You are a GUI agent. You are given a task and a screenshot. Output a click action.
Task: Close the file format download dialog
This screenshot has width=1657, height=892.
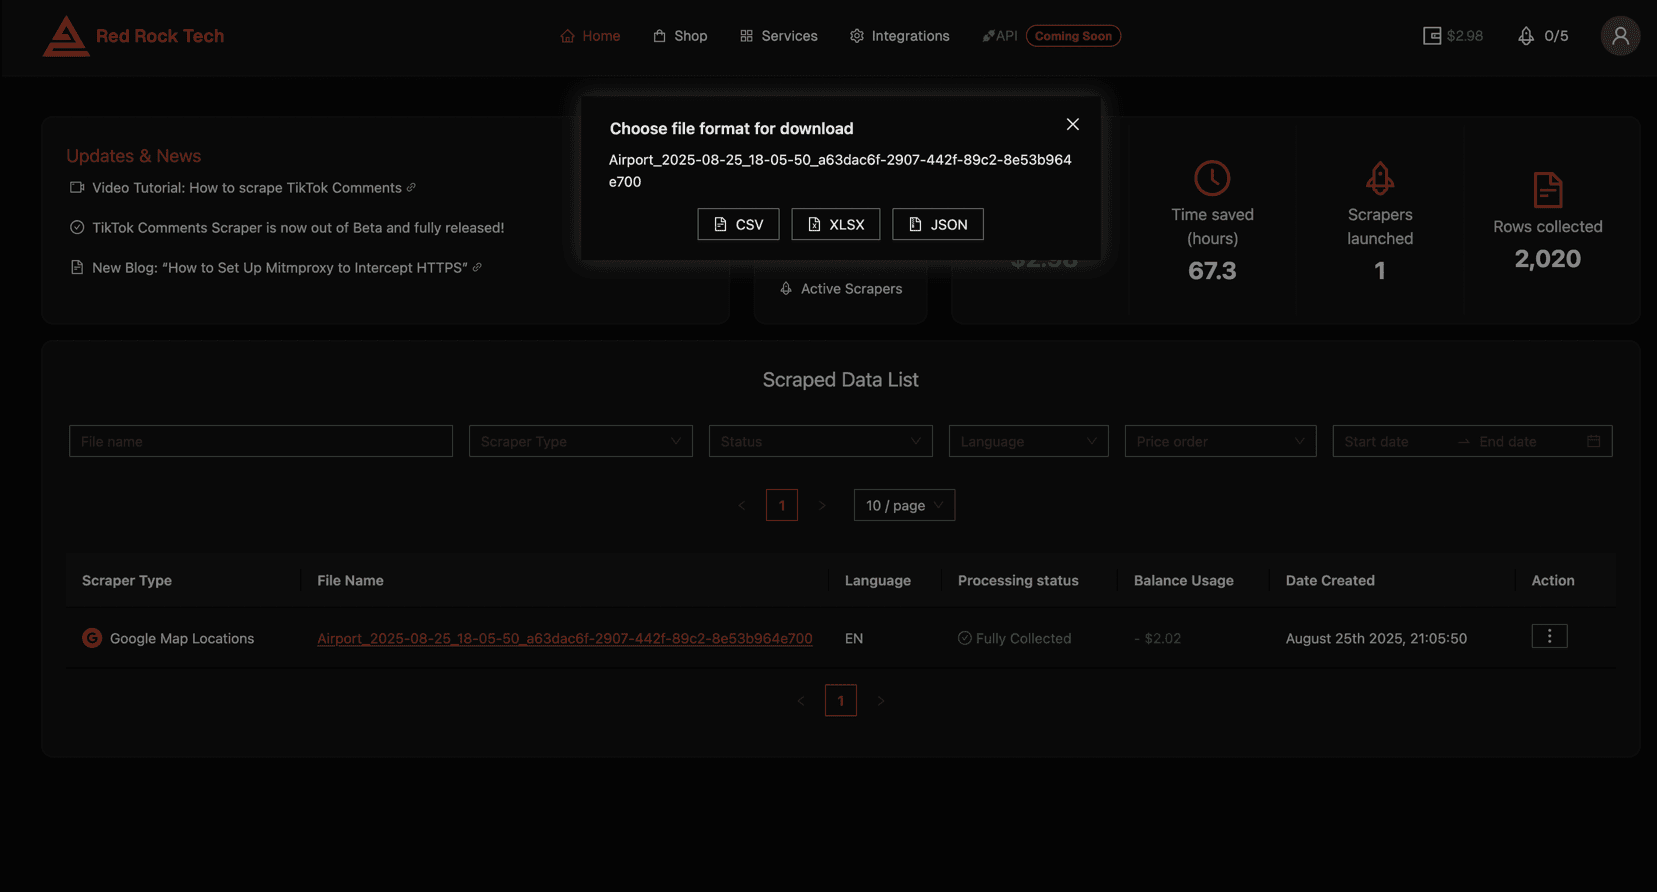click(x=1072, y=125)
